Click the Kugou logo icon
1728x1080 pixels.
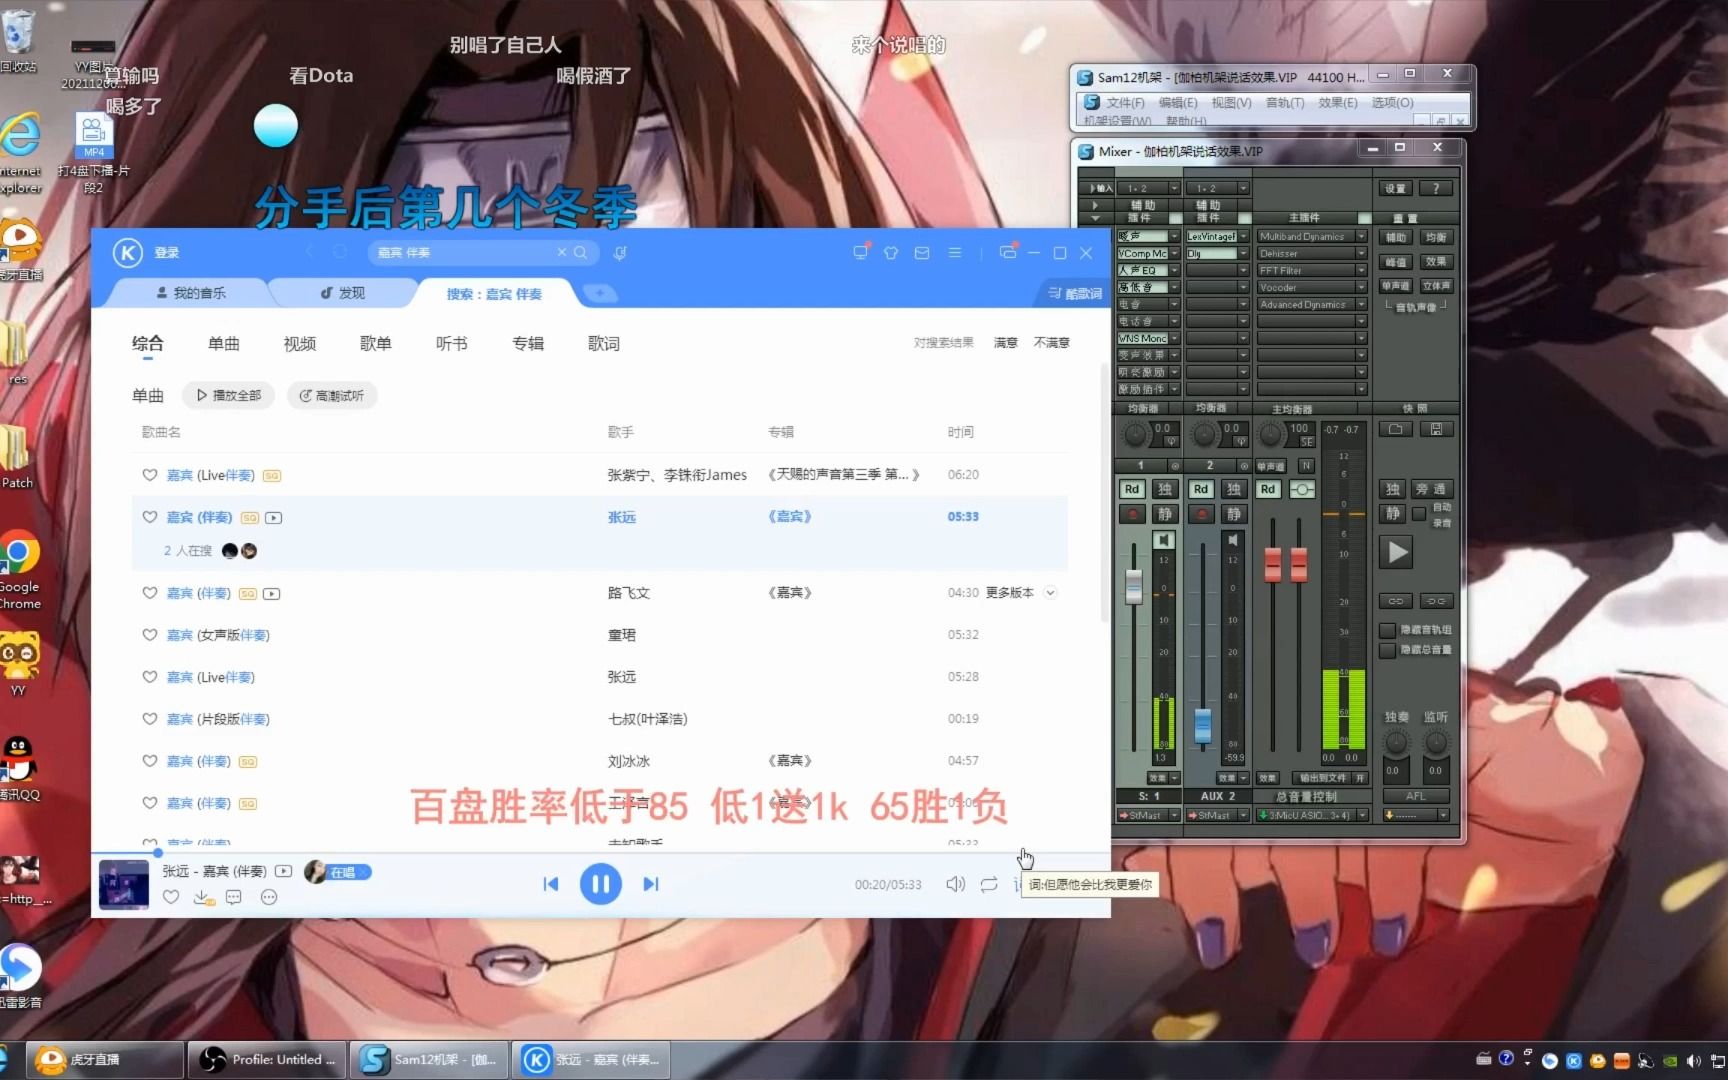[128, 252]
